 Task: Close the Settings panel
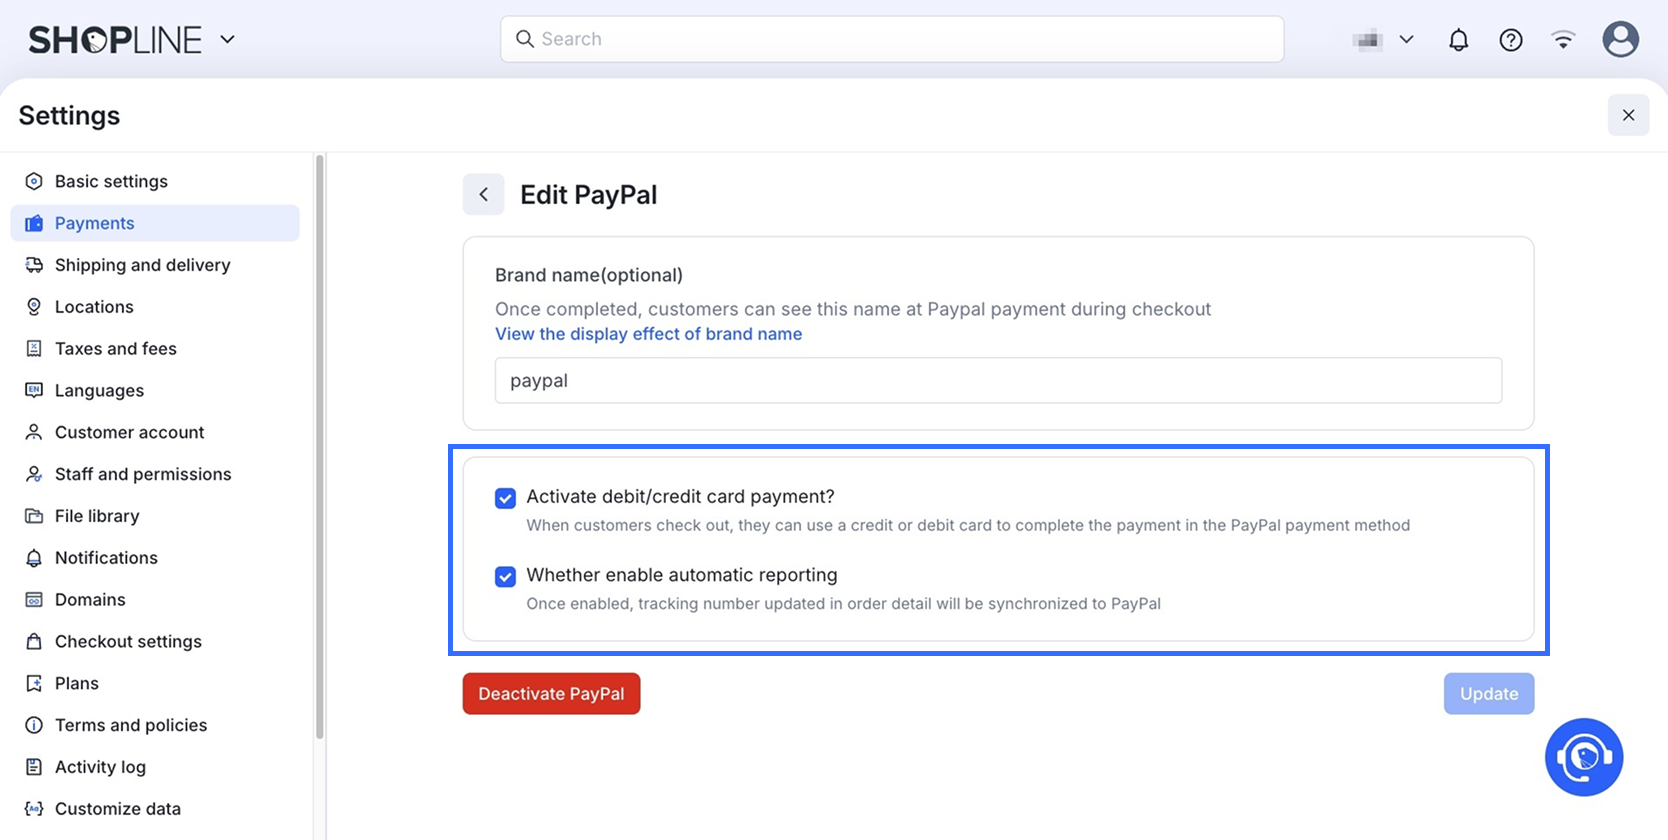(1628, 115)
